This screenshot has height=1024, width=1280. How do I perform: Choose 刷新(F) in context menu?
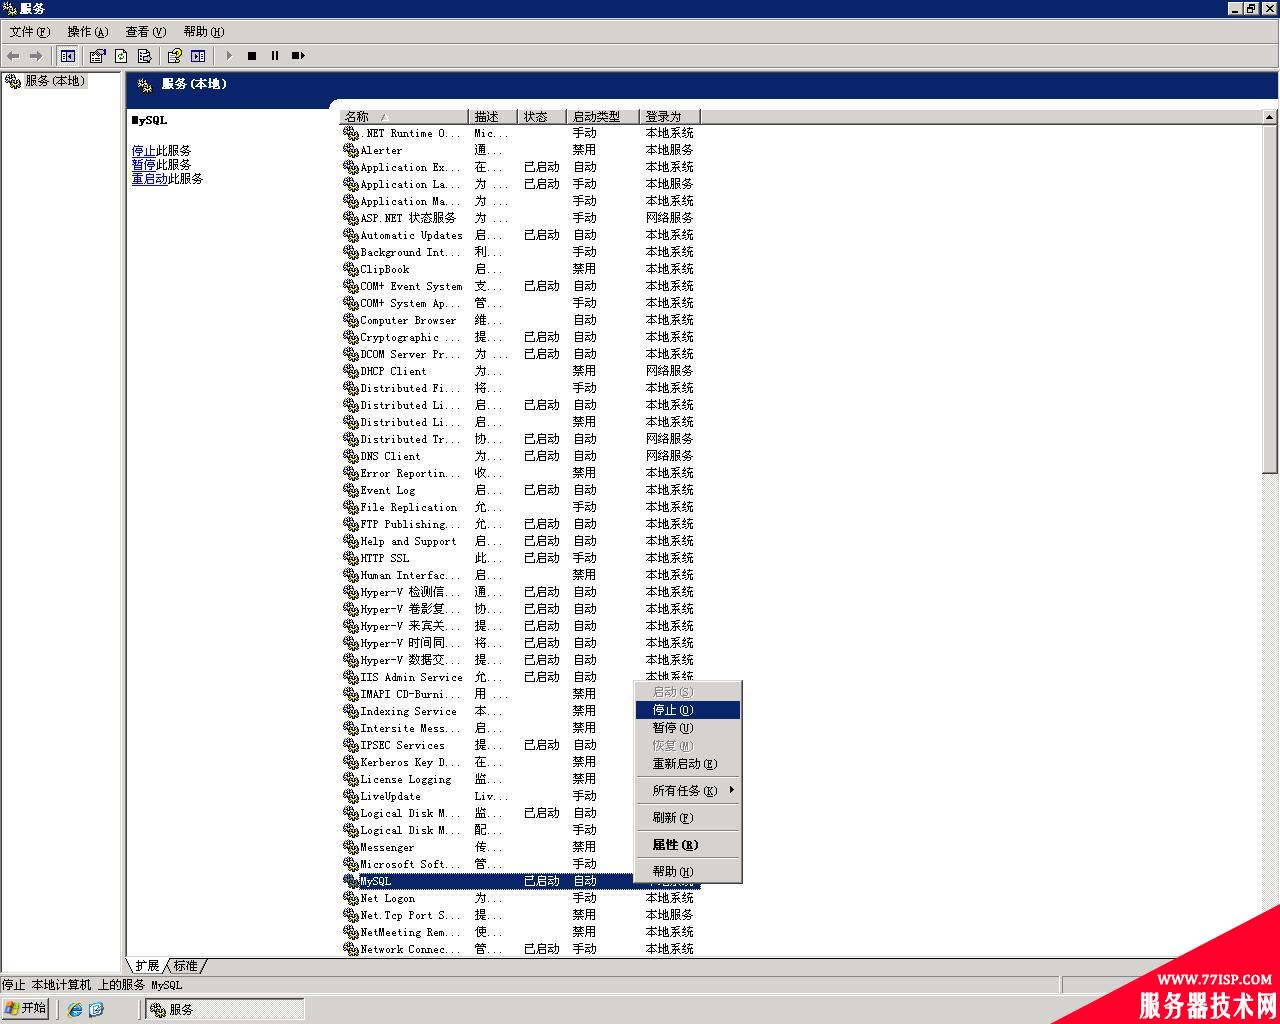(688, 818)
